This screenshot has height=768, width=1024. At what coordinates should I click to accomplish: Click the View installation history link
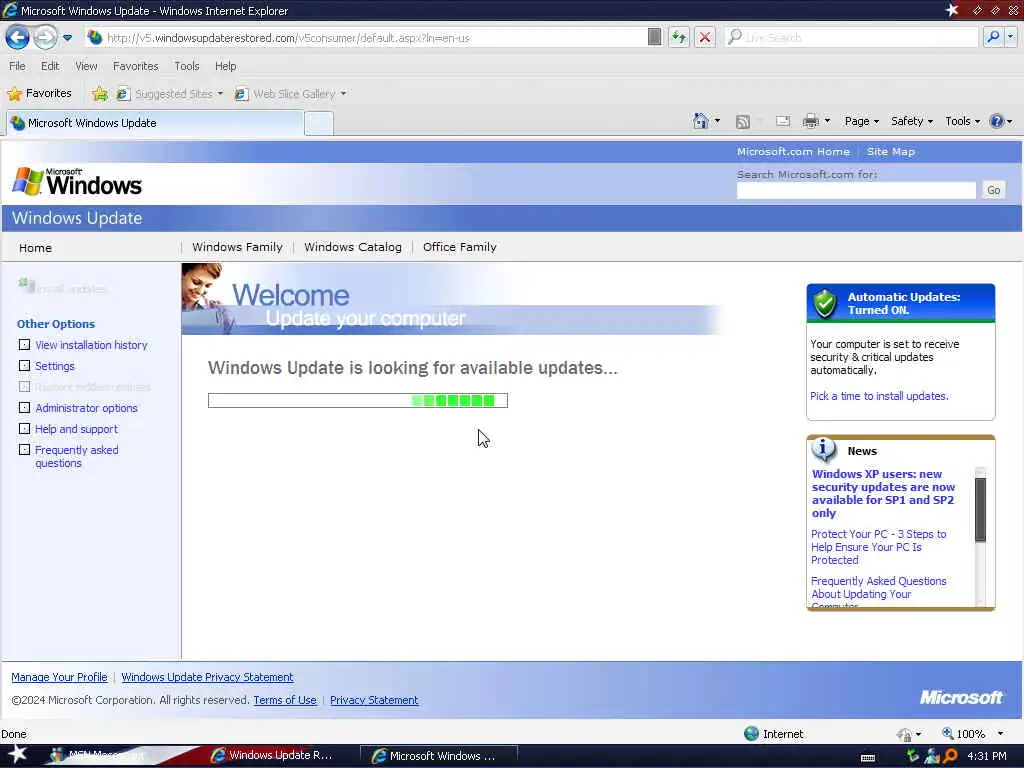(x=91, y=345)
